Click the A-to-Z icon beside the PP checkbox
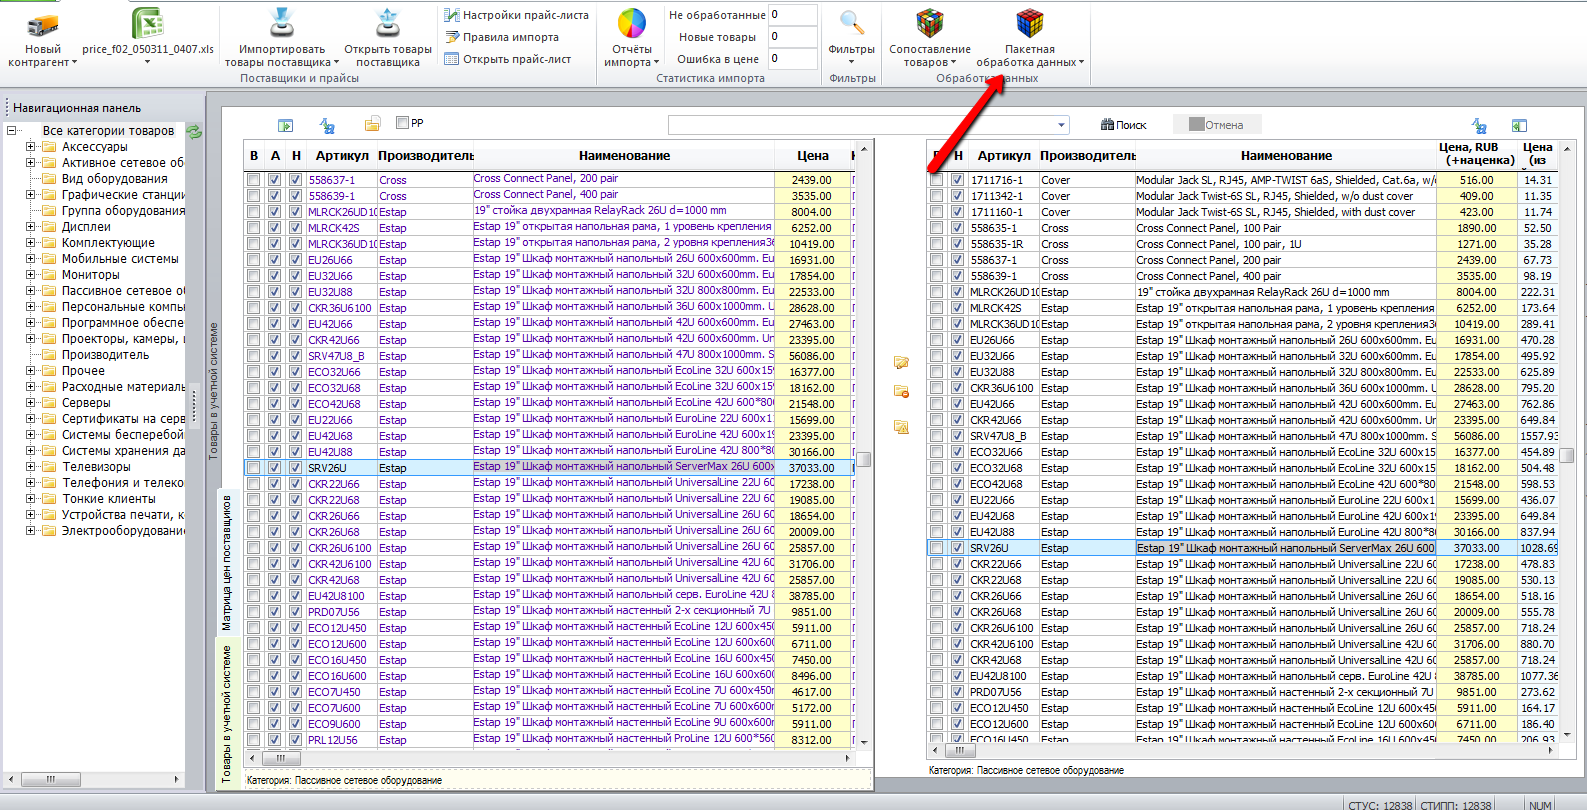 pyautogui.click(x=327, y=125)
